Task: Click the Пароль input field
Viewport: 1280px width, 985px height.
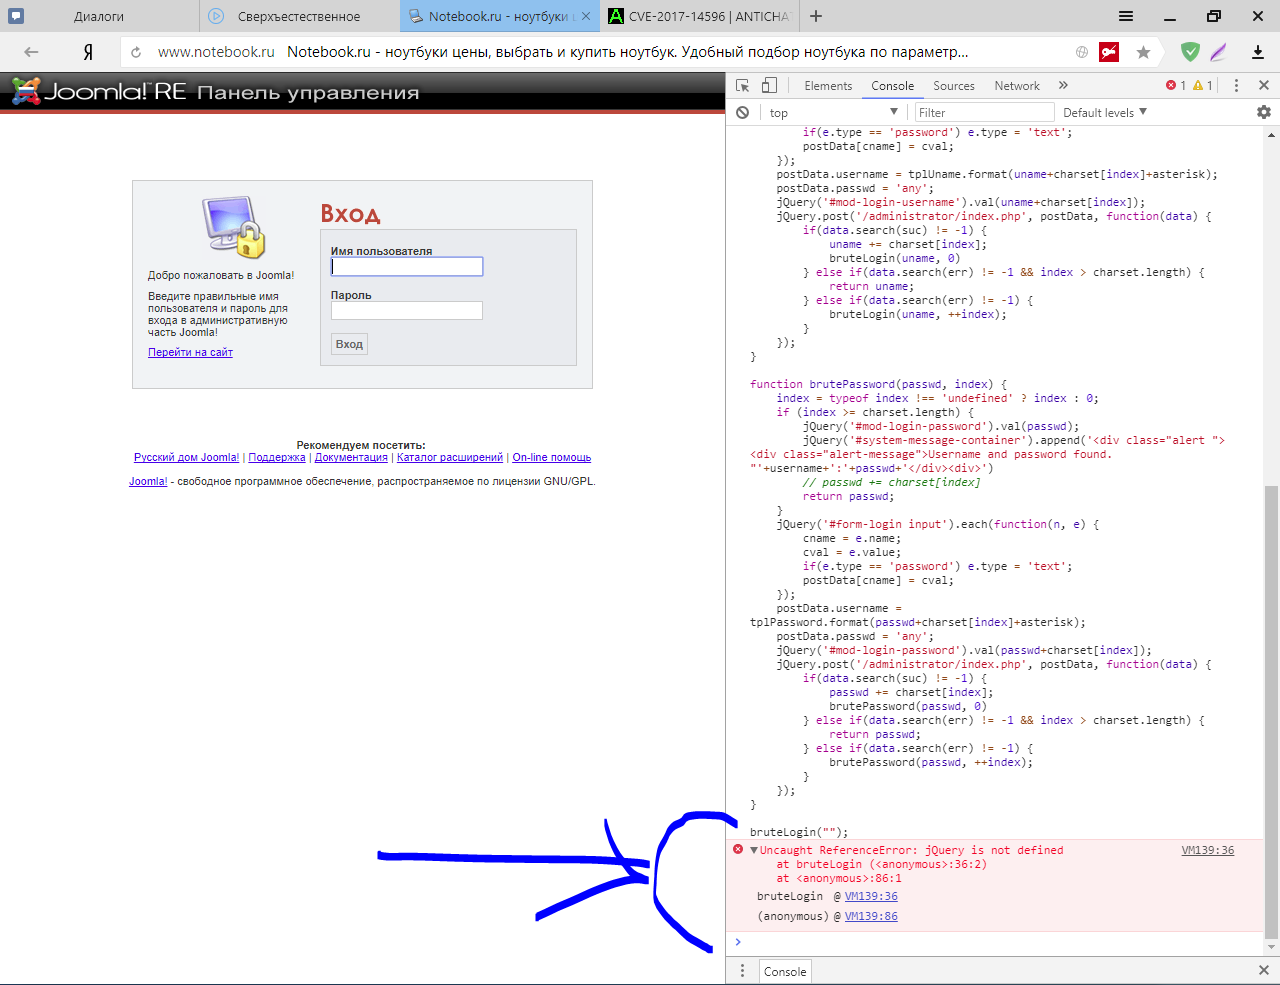Action: (x=407, y=310)
